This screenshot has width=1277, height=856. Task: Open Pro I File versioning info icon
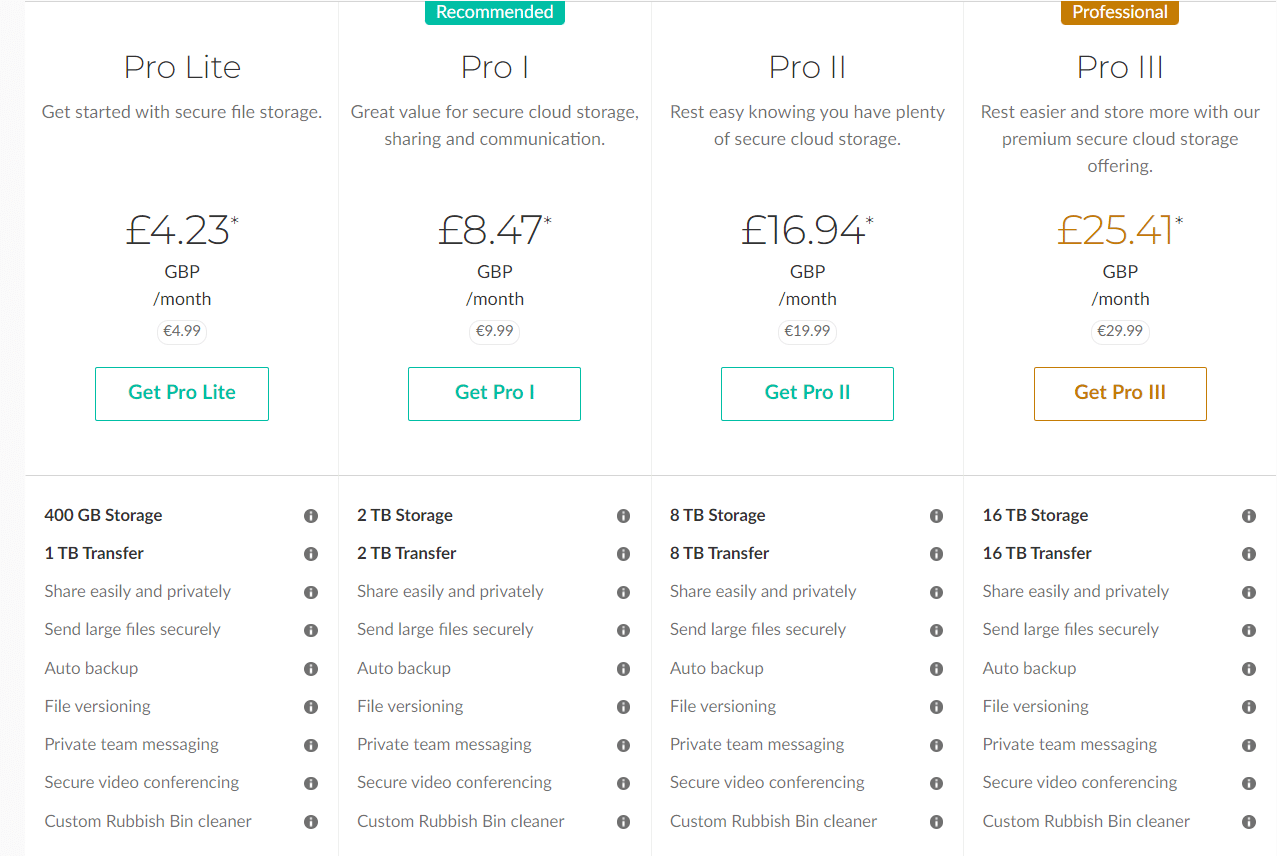coord(624,707)
